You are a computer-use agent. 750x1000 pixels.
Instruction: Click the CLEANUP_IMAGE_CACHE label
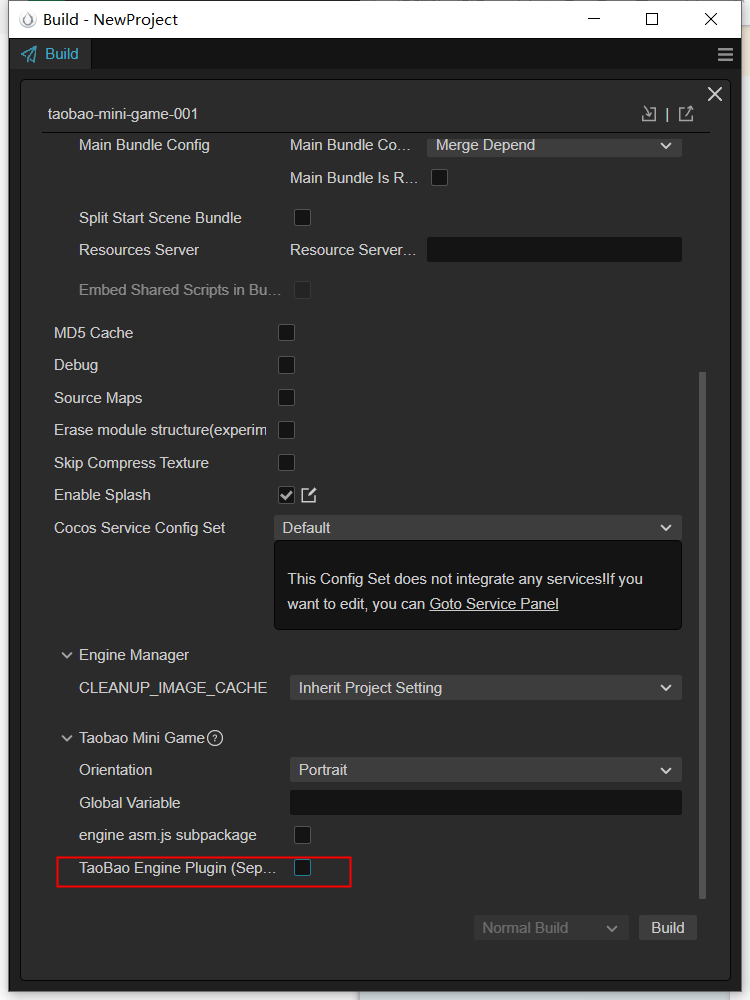[173, 688]
